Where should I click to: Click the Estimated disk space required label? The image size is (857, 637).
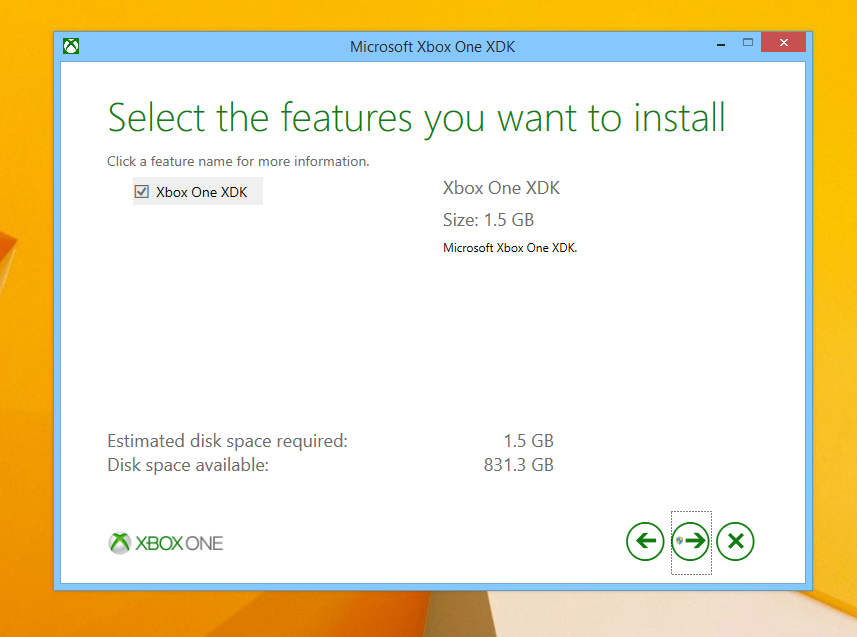[227, 441]
